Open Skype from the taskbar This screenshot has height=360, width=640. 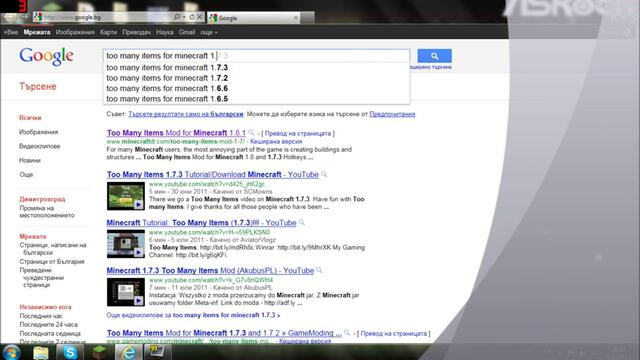click(x=70, y=352)
